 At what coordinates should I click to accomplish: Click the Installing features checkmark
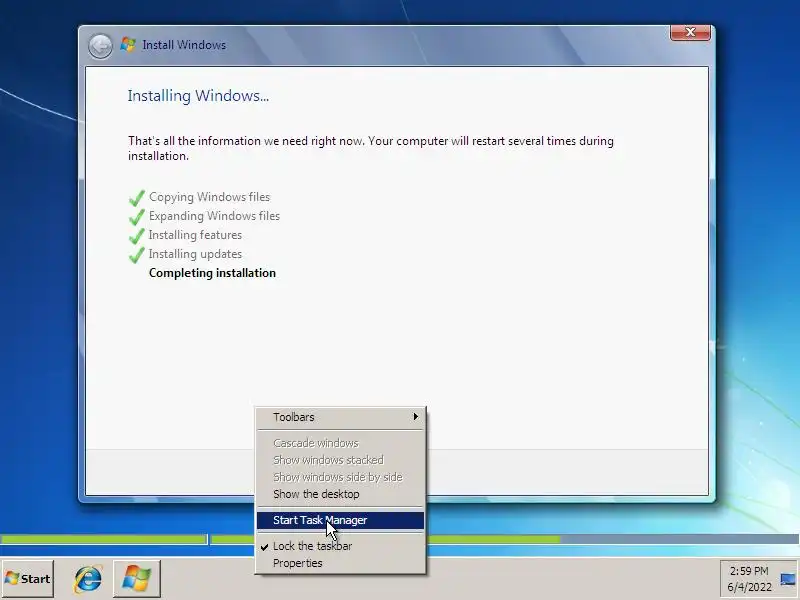coord(137,236)
